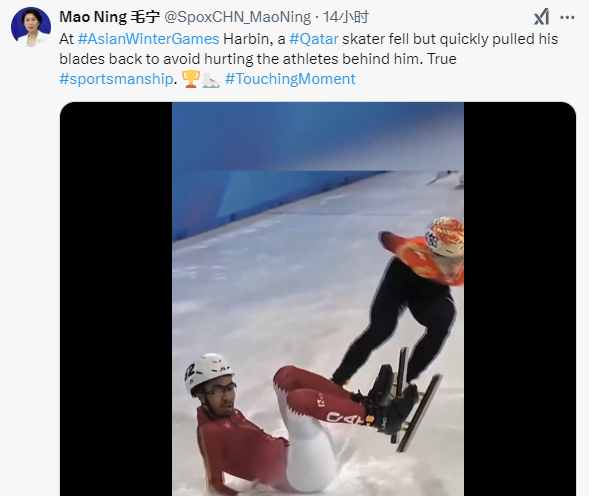Screen dimensions: 589x496
Task: Open Mao Ning's profile avatar
Action: tap(31, 27)
